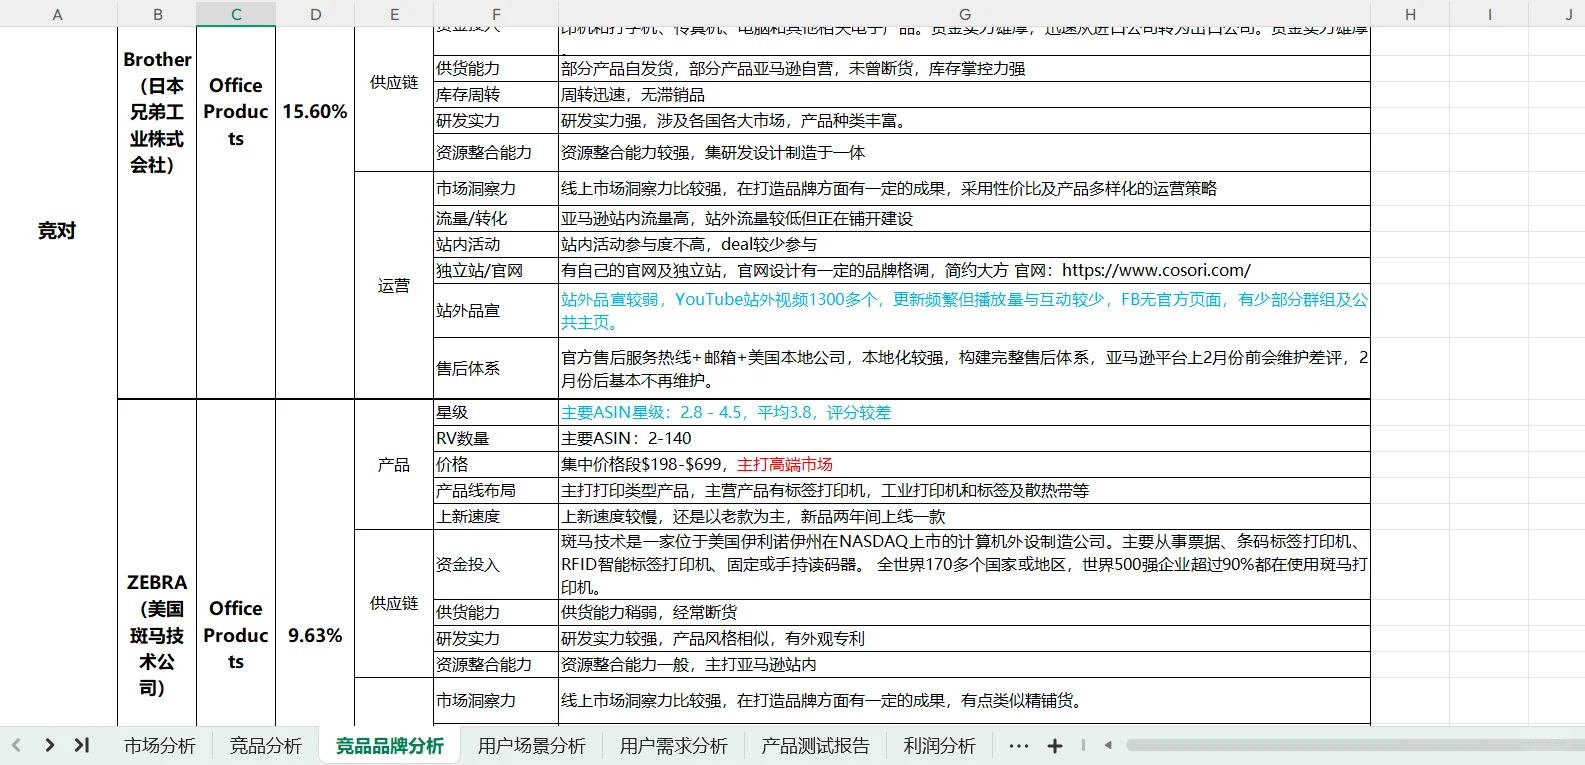Select column A by its header
This screenshot has height=765, width=1585.
tap(58, 14)
